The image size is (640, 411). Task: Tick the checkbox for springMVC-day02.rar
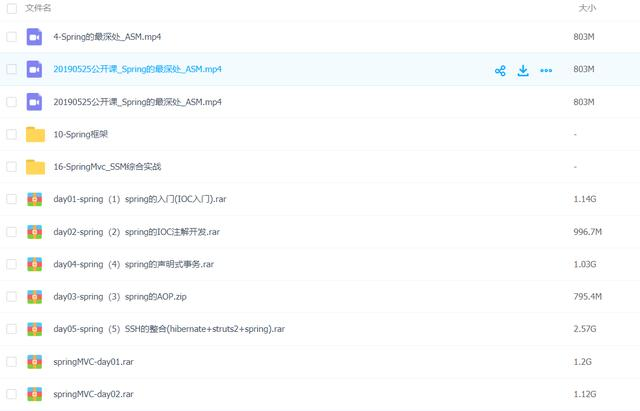tap(12, 394)
